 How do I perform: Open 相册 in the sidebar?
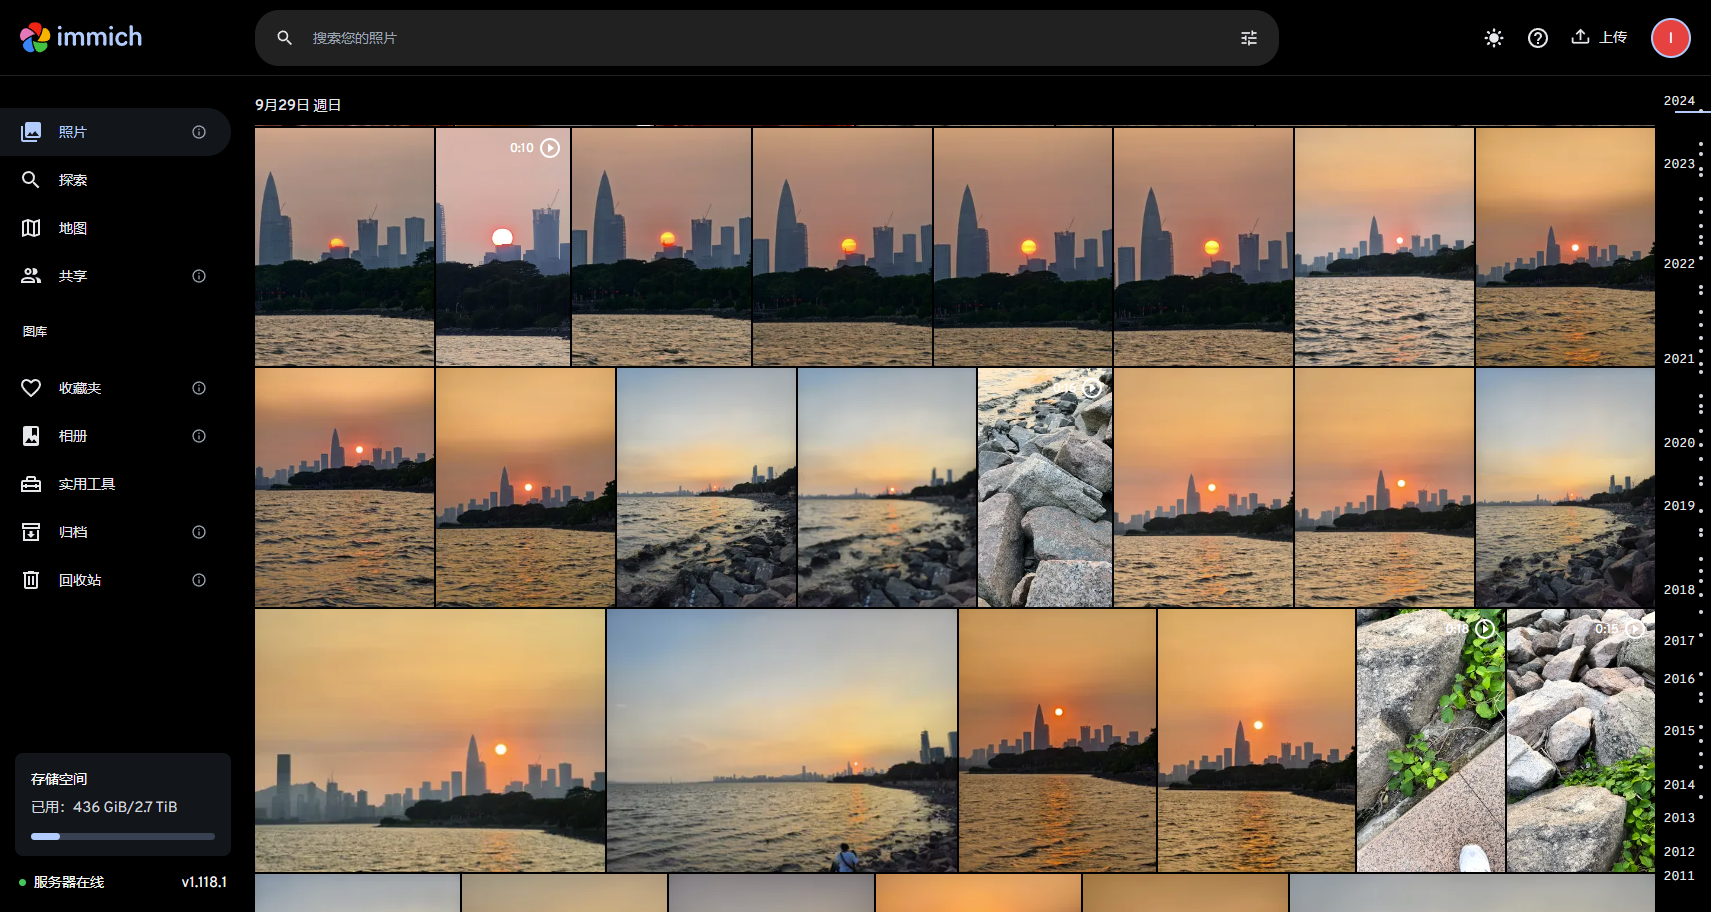[x=115, y=436]
